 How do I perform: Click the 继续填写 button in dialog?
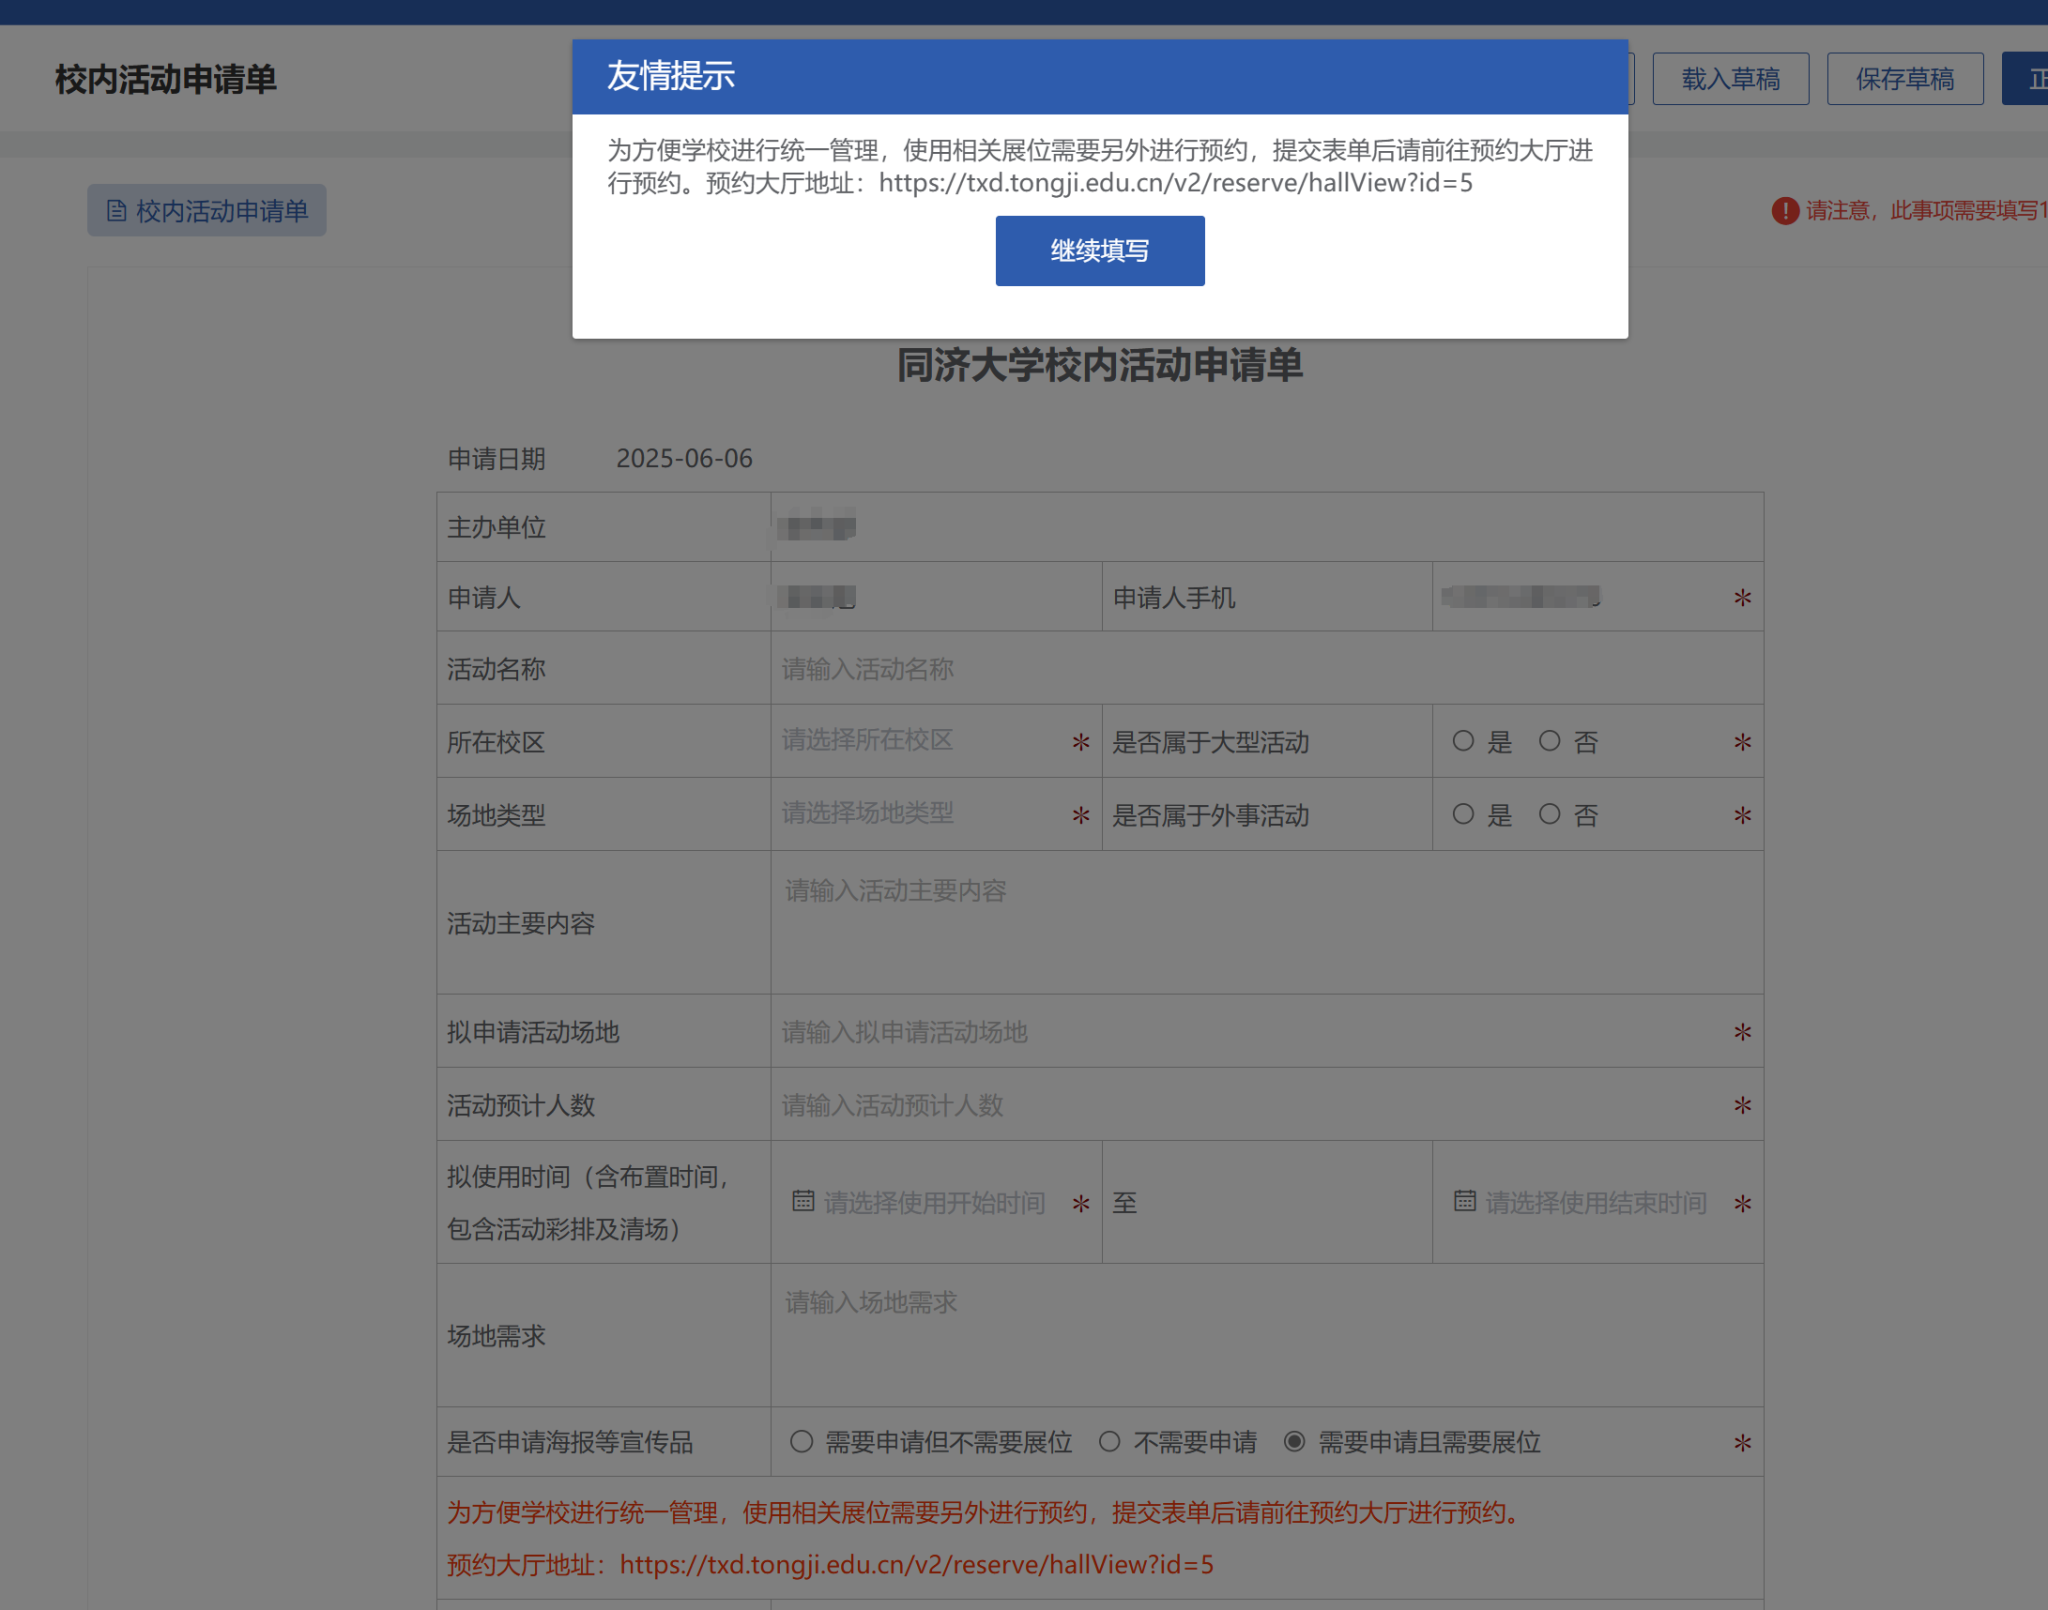[1099, 251]
